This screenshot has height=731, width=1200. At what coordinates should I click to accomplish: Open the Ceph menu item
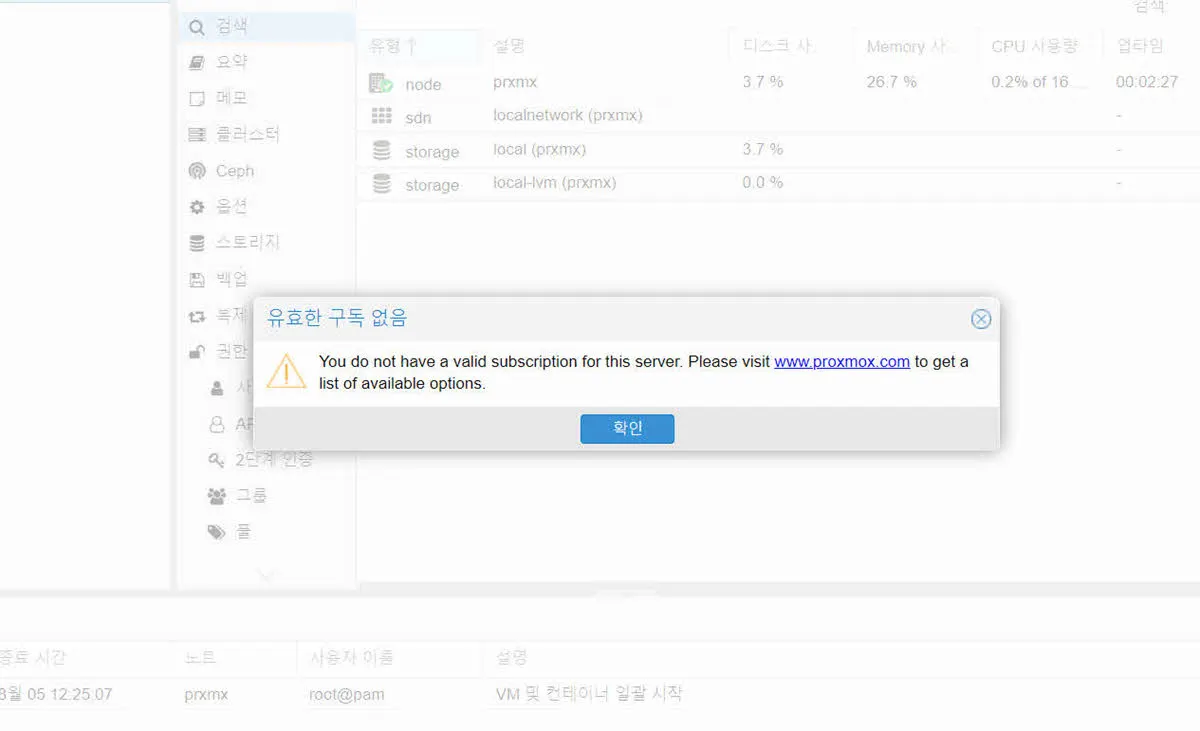click(266, 171)
